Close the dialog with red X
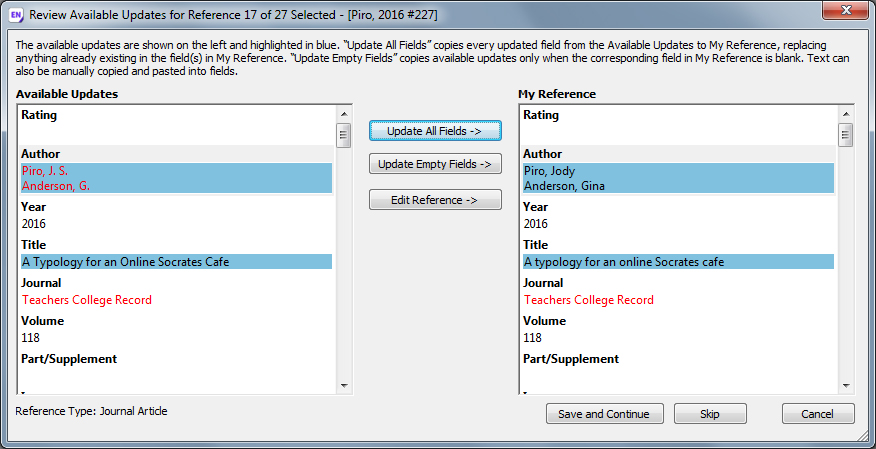 845,11
